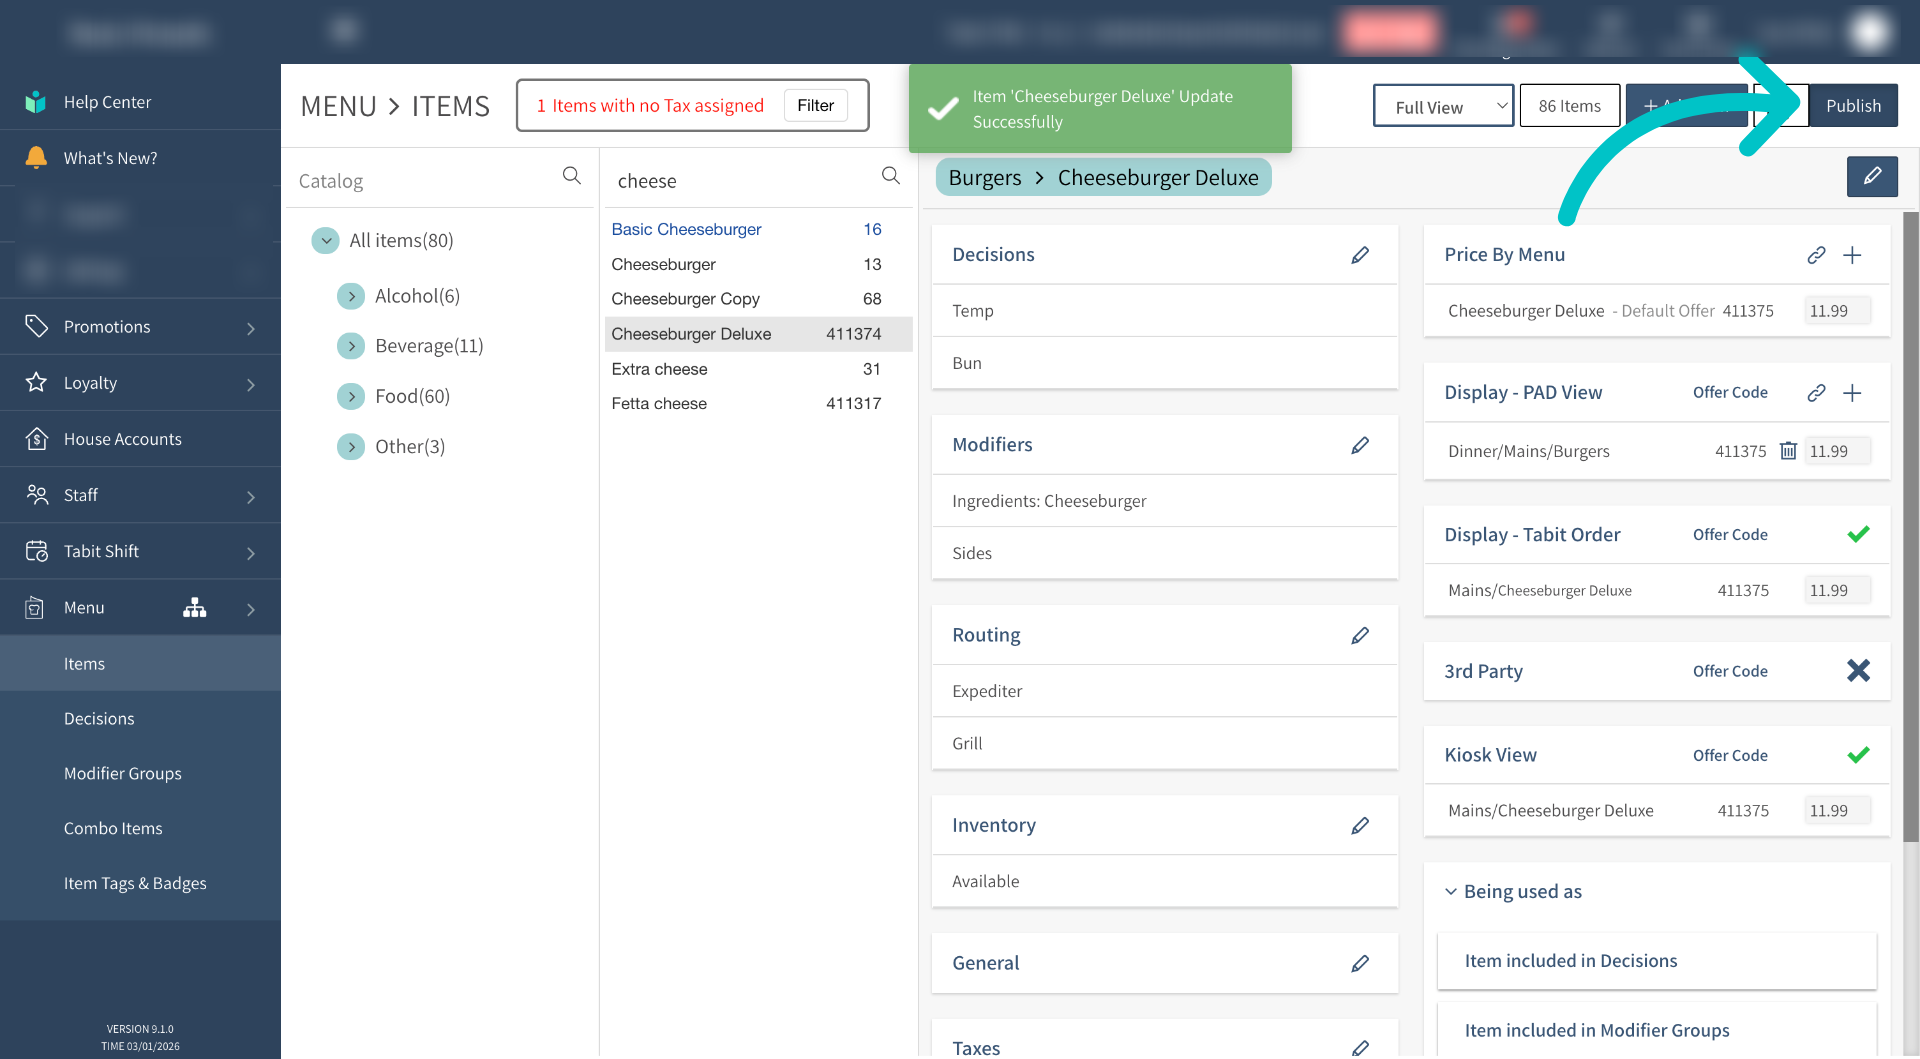The width and height of the screenshot is (1920, 1059).
Task: Open the Full View dropdown
Action: (x=1442, y=106)
